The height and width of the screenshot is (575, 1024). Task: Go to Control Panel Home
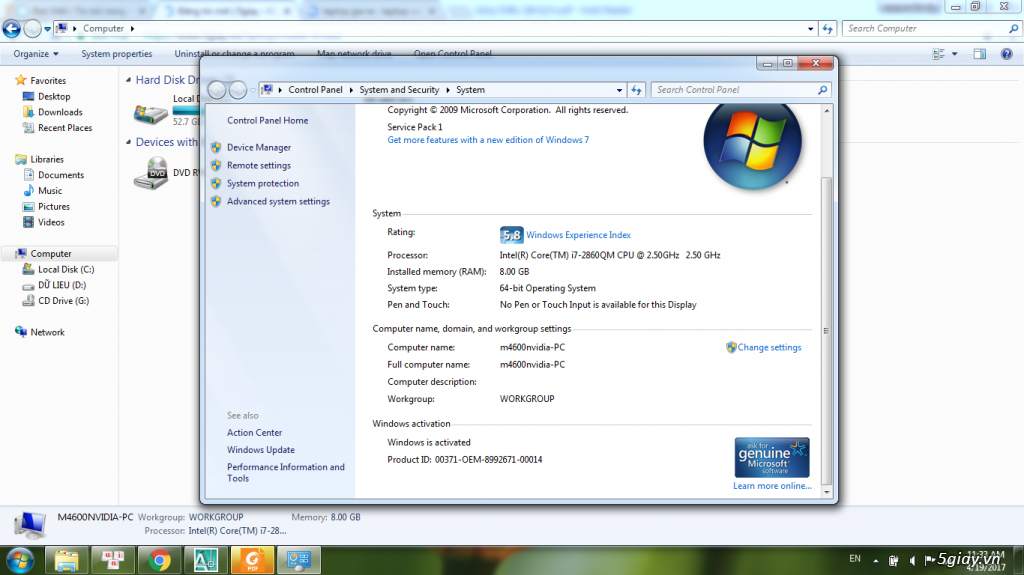click(267, 121)
